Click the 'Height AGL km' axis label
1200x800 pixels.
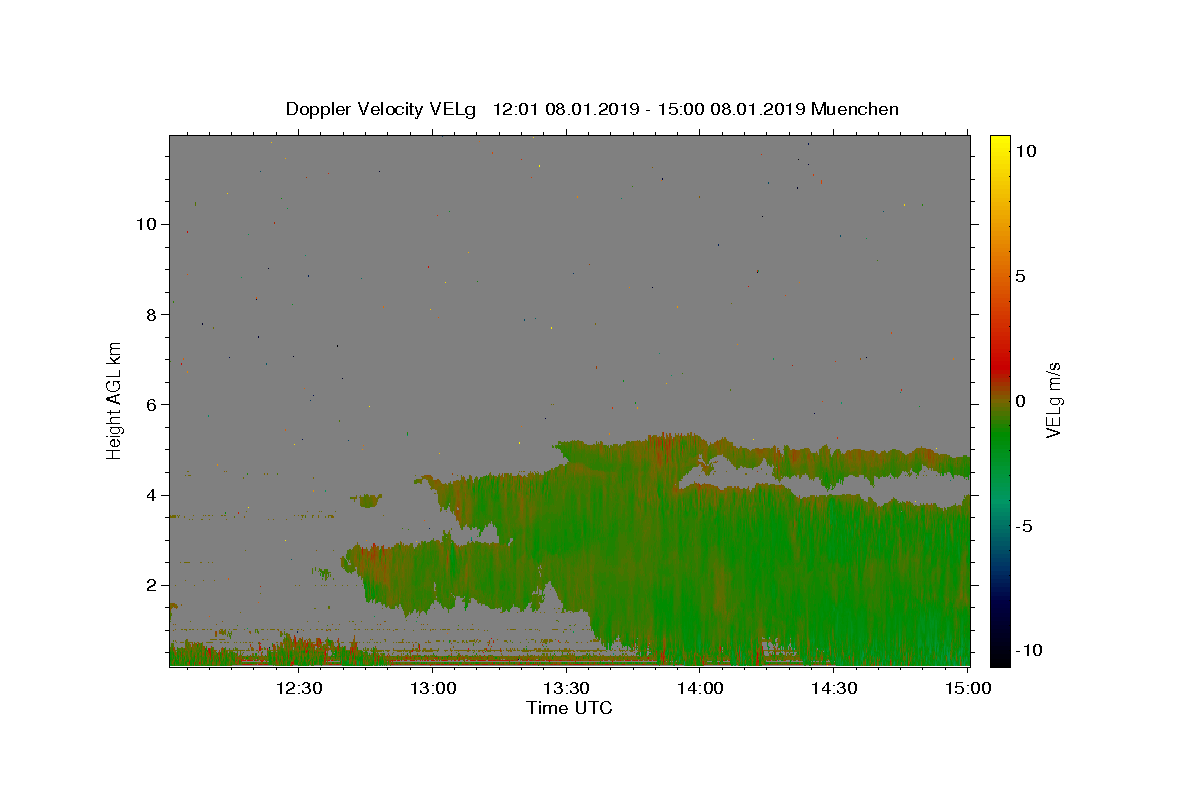[x=114, y=400]
